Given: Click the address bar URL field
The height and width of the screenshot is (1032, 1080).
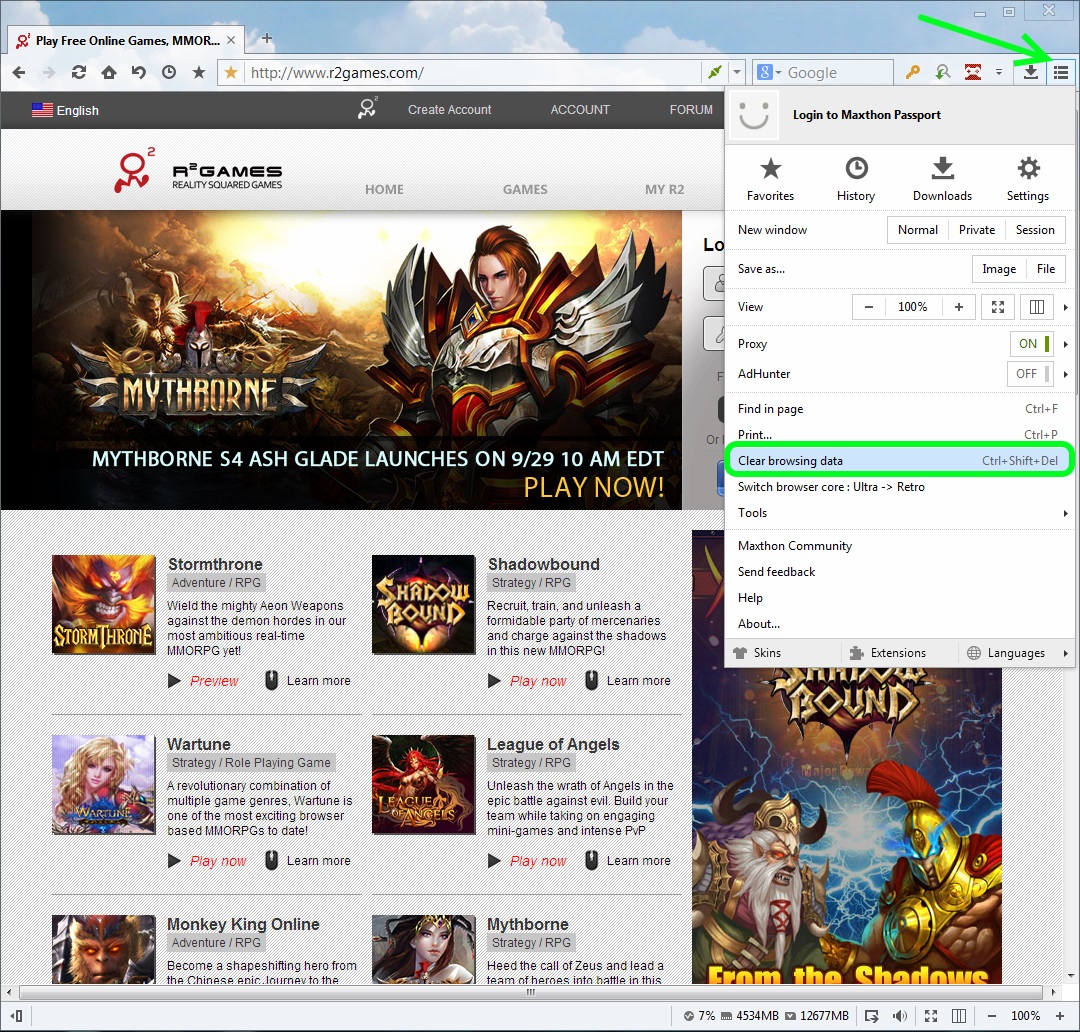Looking at the screenshot, I should click(x=470, y=72).
